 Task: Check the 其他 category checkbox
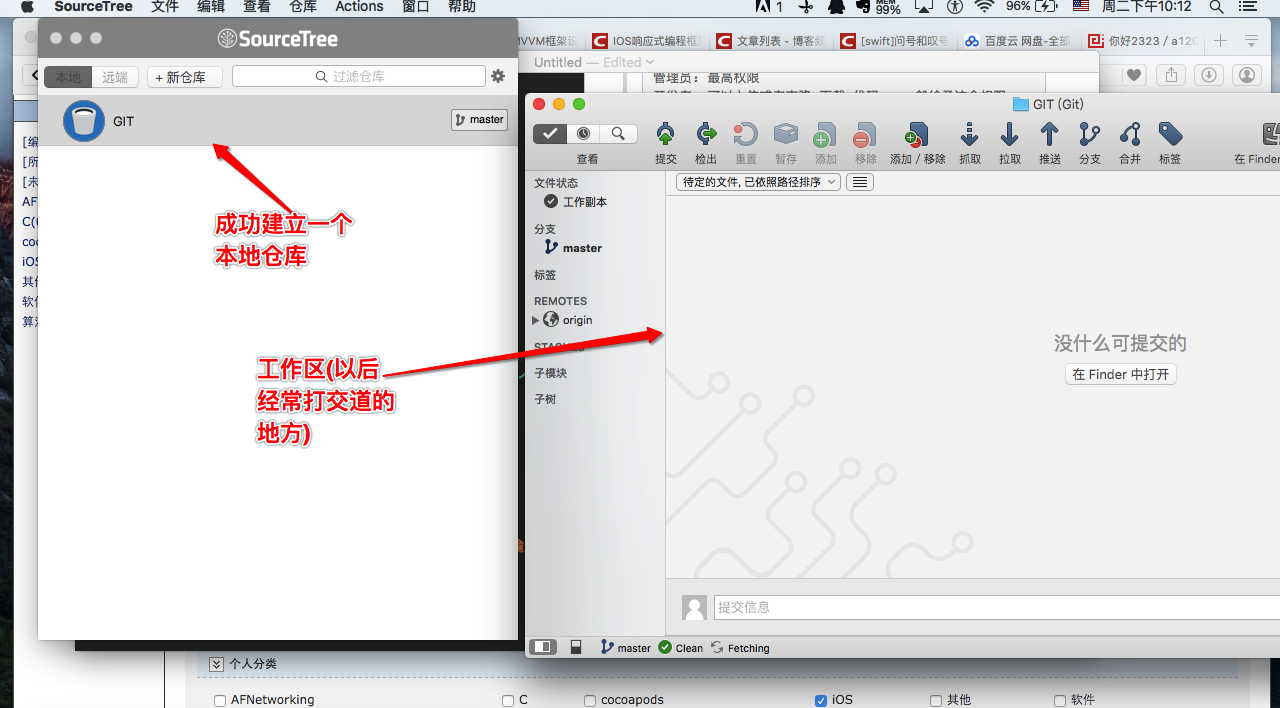point(936,701)
